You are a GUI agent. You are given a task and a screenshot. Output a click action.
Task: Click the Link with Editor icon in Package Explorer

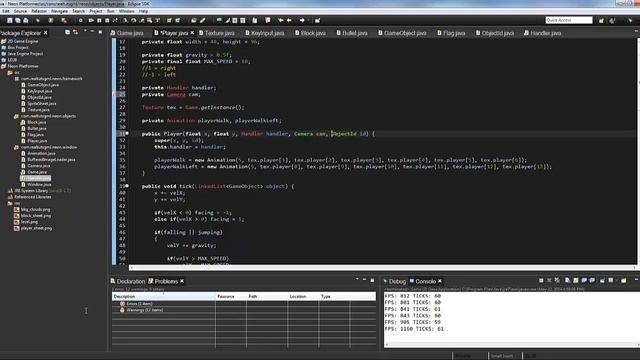tap(76, 32)
